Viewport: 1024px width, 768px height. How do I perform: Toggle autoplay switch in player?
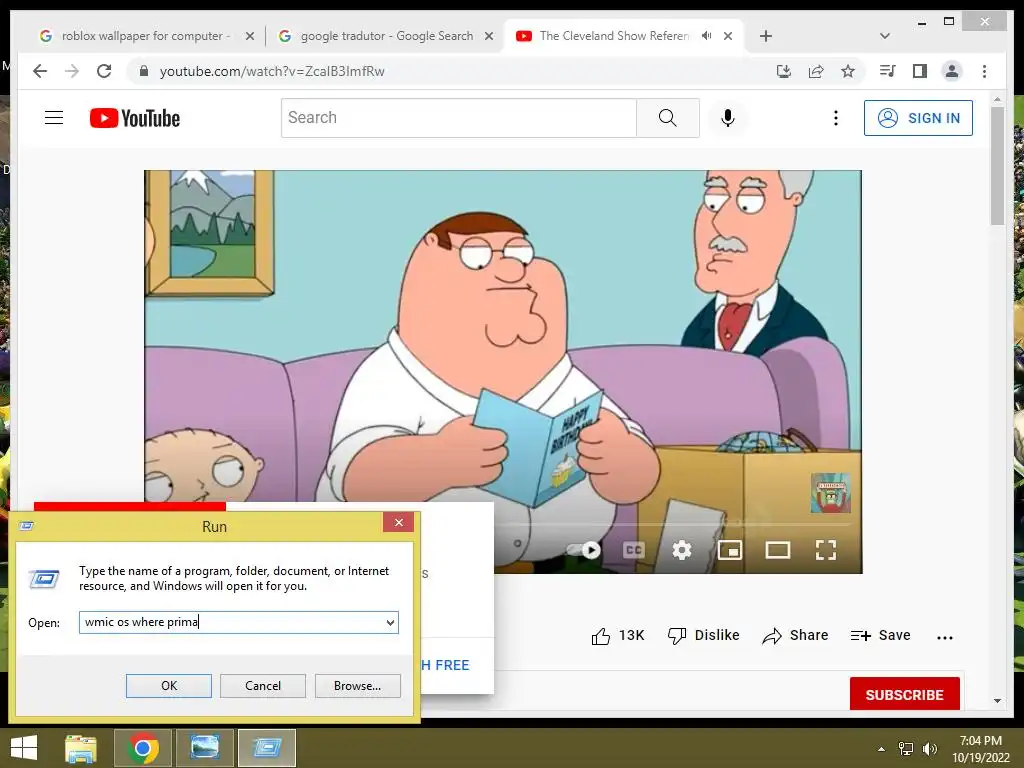584,550
